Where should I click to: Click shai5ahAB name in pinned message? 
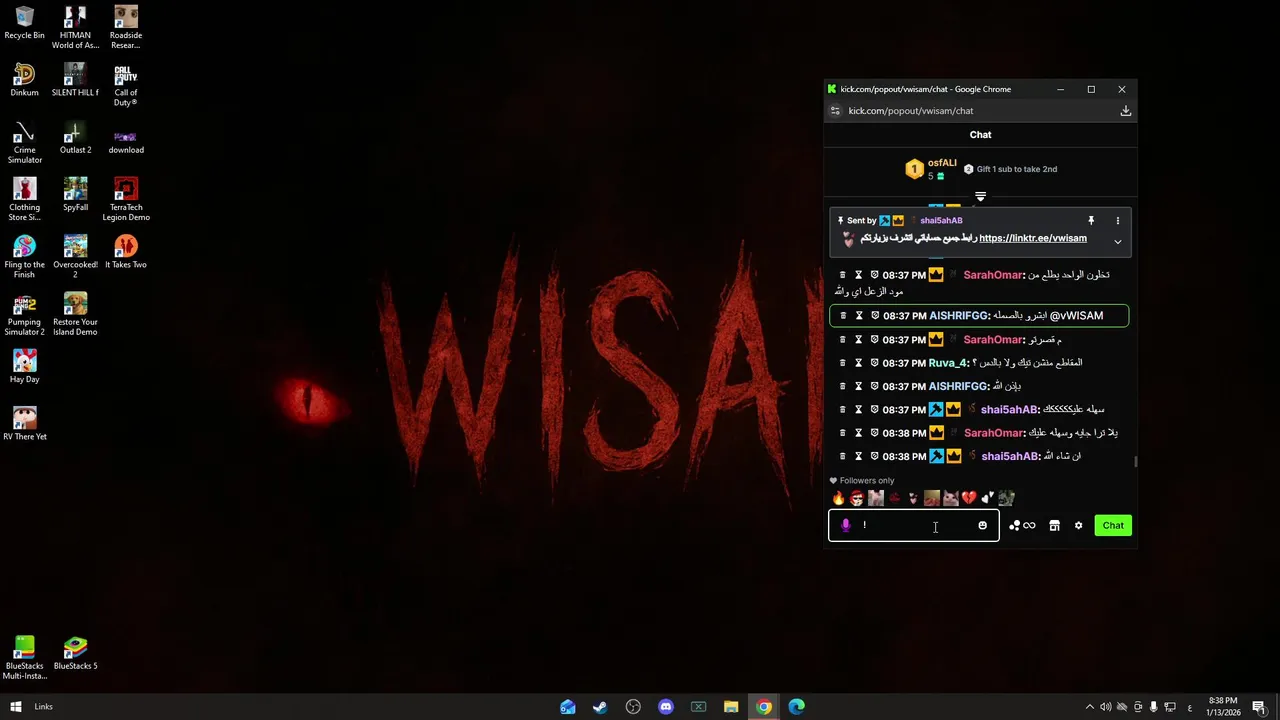[941, 221]
